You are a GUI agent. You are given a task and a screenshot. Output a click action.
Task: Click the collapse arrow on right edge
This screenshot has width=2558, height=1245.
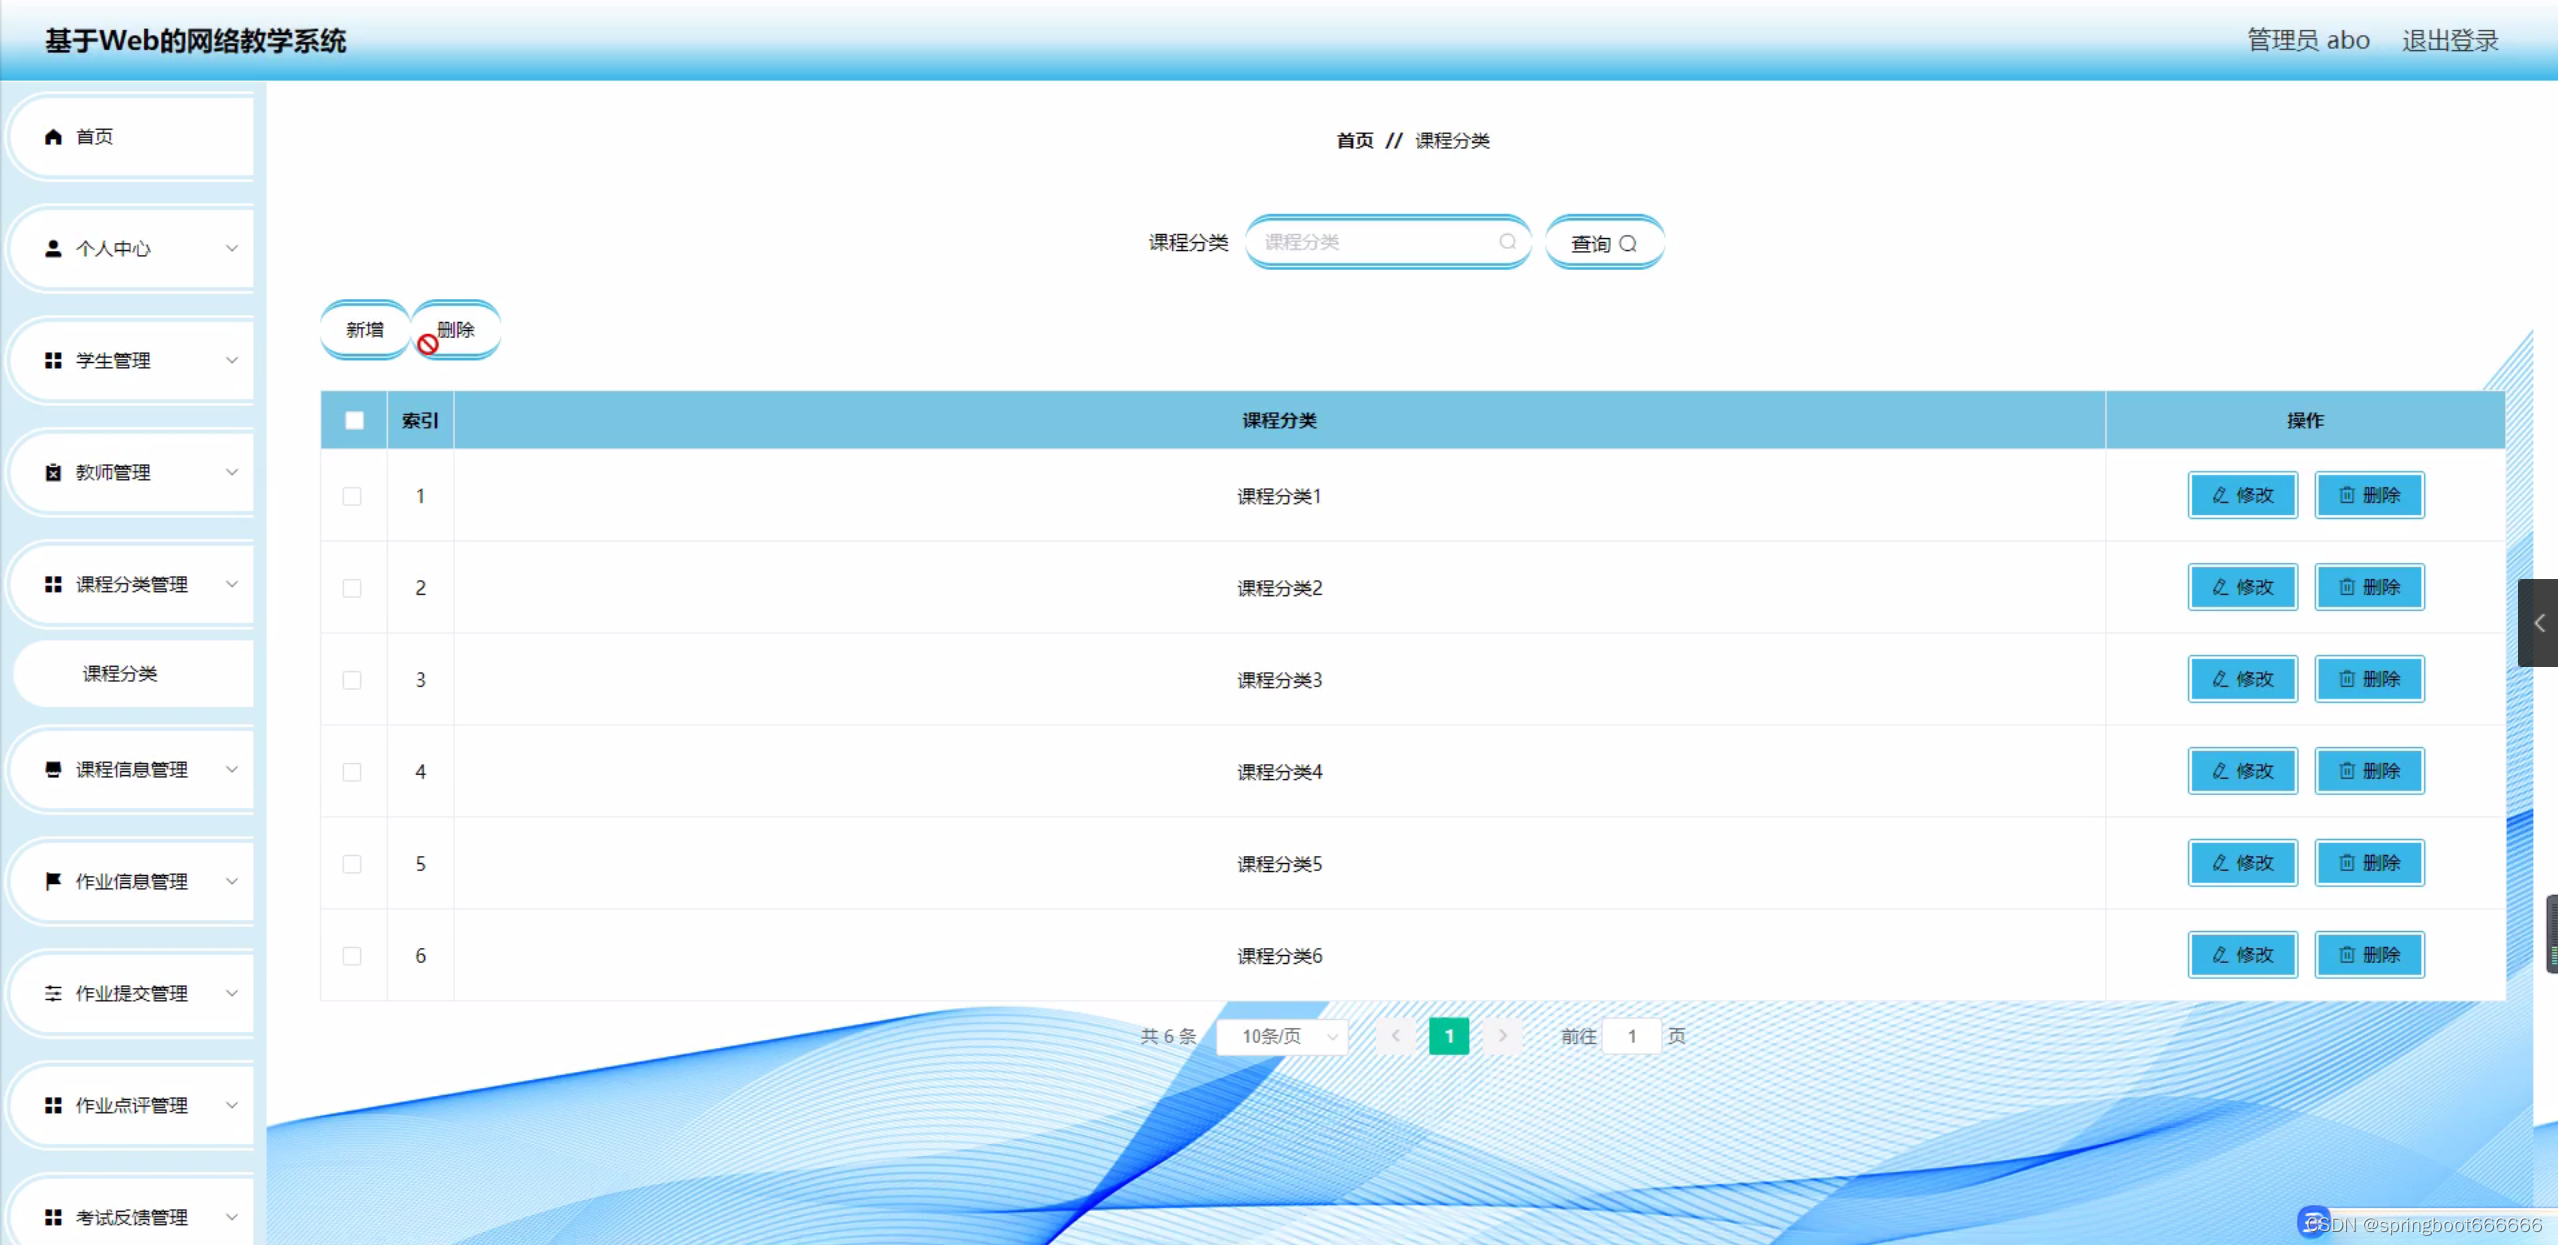pyautogui.click(x=2538, y=623)
